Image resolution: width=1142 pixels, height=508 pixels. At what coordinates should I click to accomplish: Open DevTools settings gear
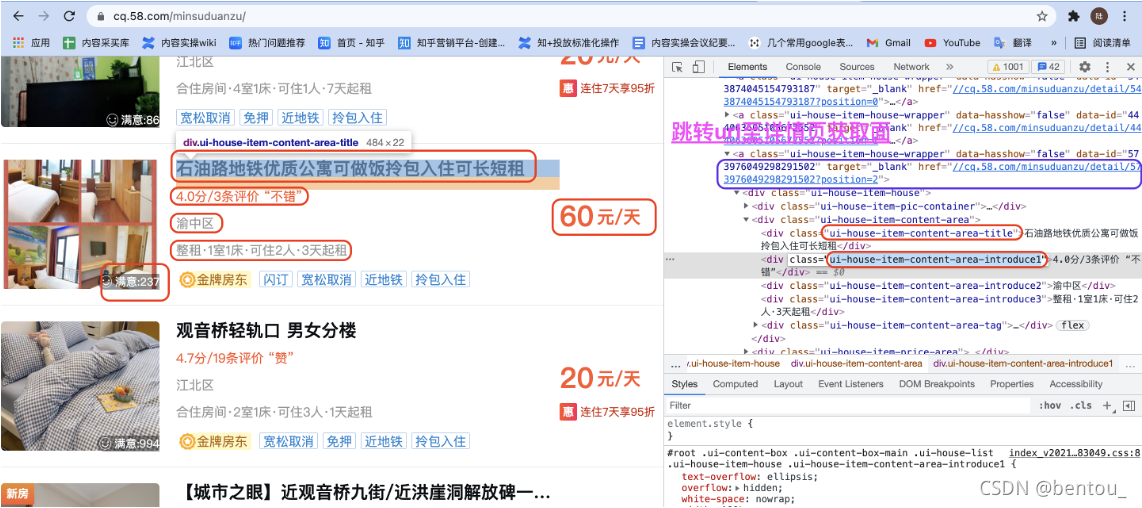tap(1084, 67)
